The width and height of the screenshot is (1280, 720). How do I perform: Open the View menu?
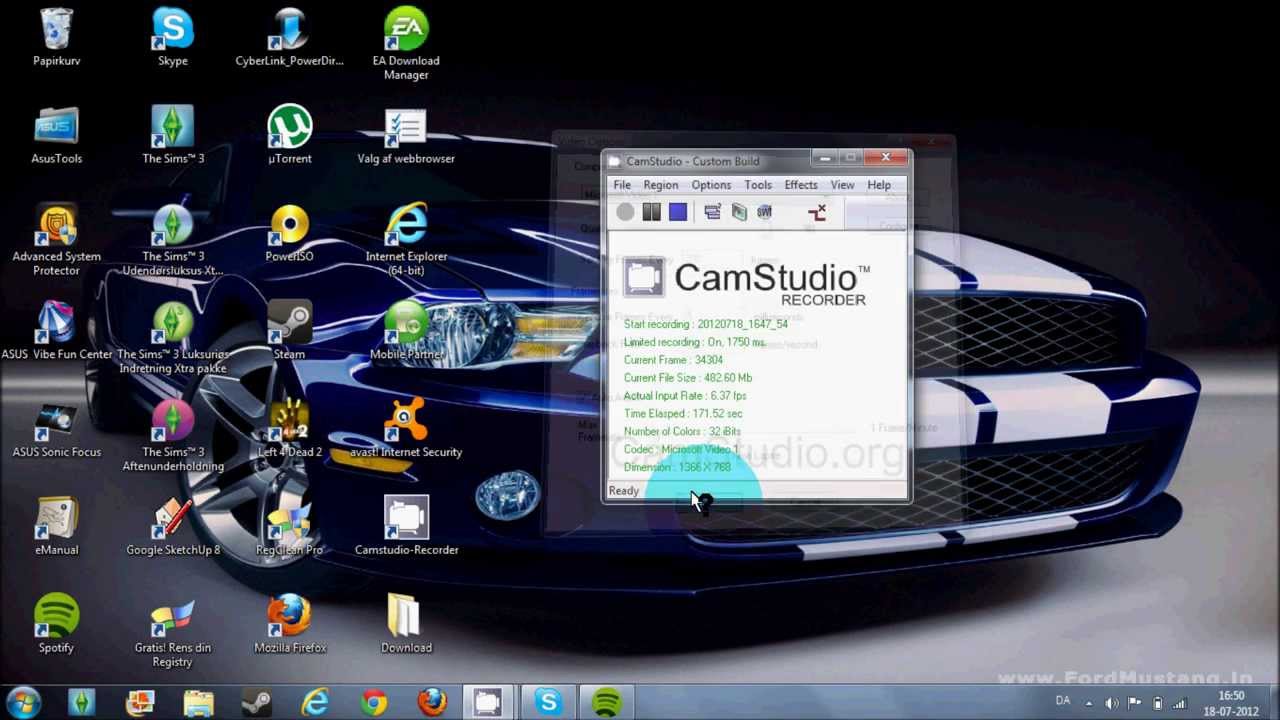pos(842,185)
